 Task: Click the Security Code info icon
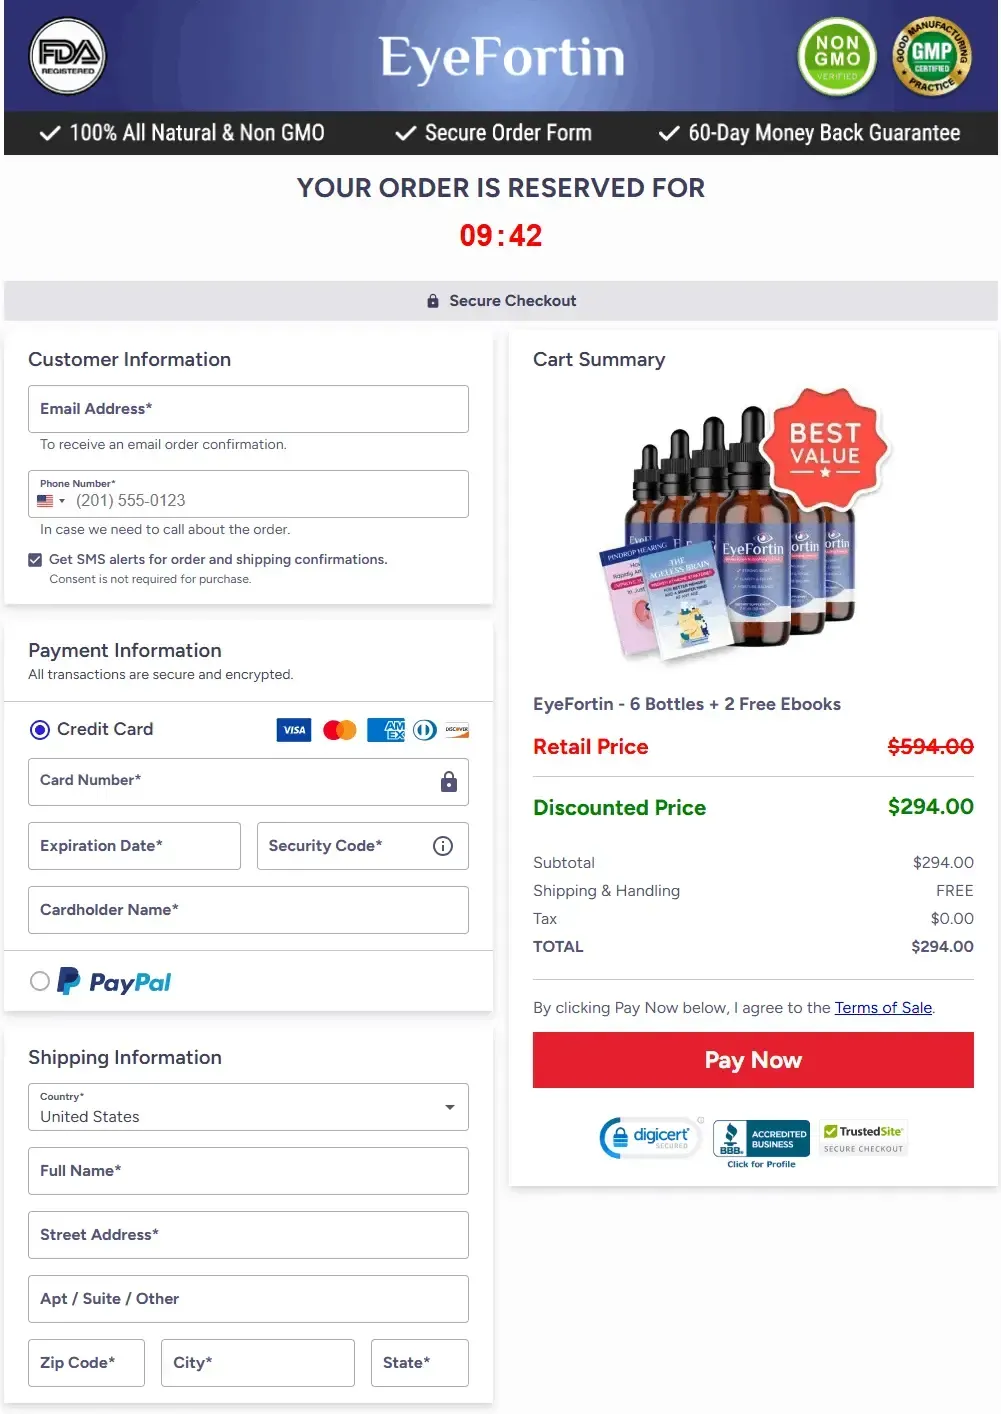point(443,846)
